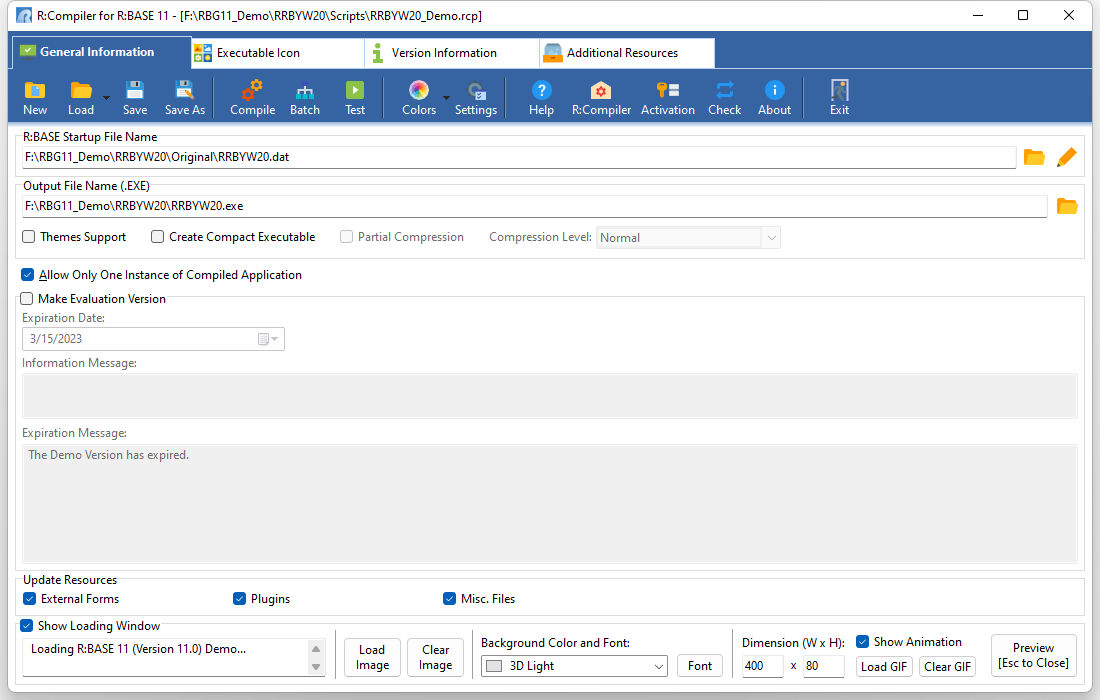Run the Test play icon
This screenshot has height=700, width=1100.
355,90
